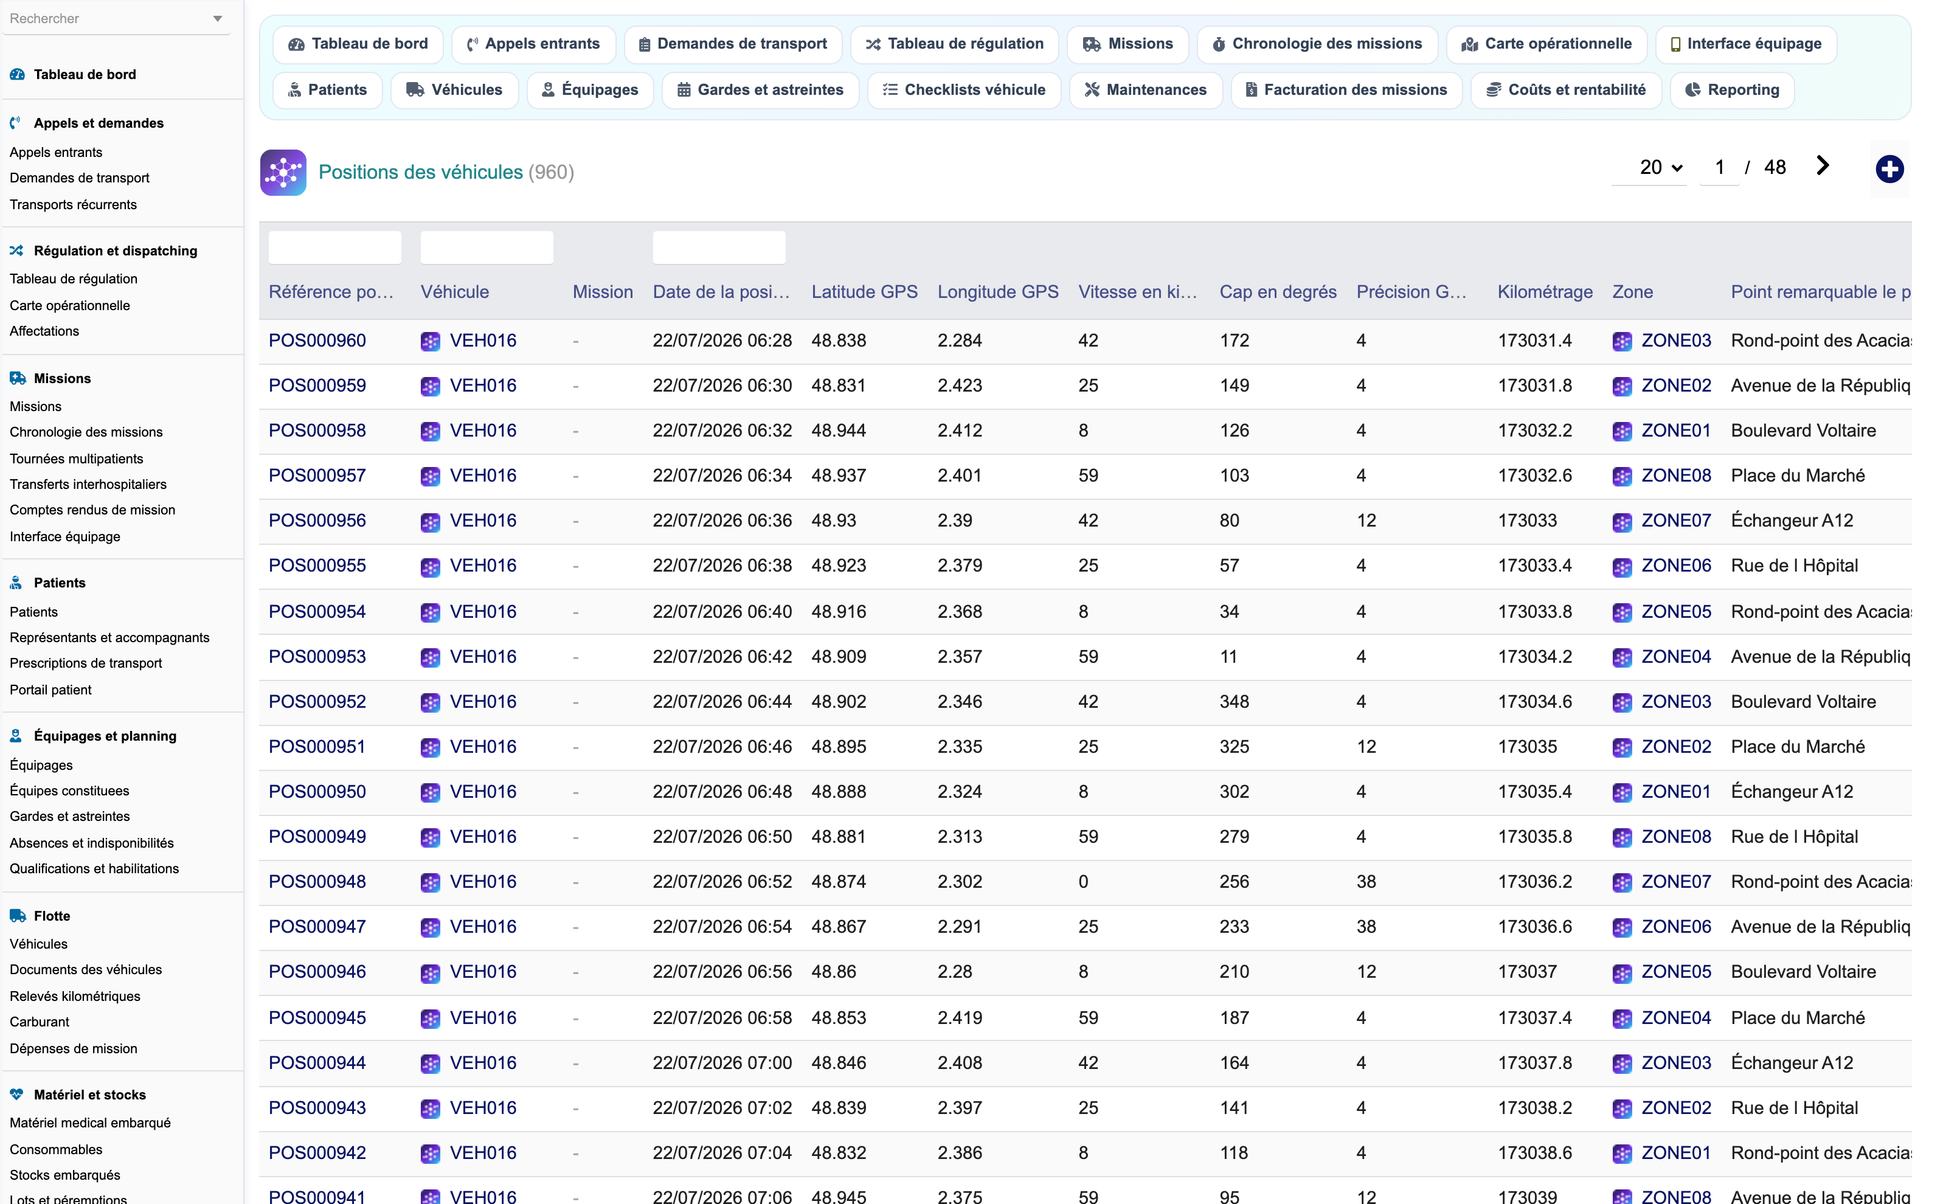Screen dimensions: 1946x1204
Task: Open position record POS000960
Action: pos(317,341)
